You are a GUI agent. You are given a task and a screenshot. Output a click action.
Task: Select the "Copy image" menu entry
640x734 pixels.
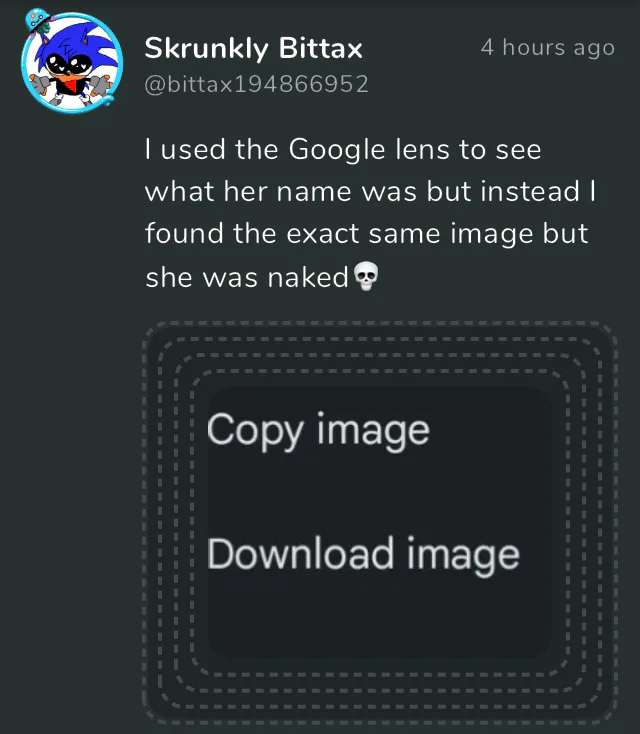coord(318,431)
